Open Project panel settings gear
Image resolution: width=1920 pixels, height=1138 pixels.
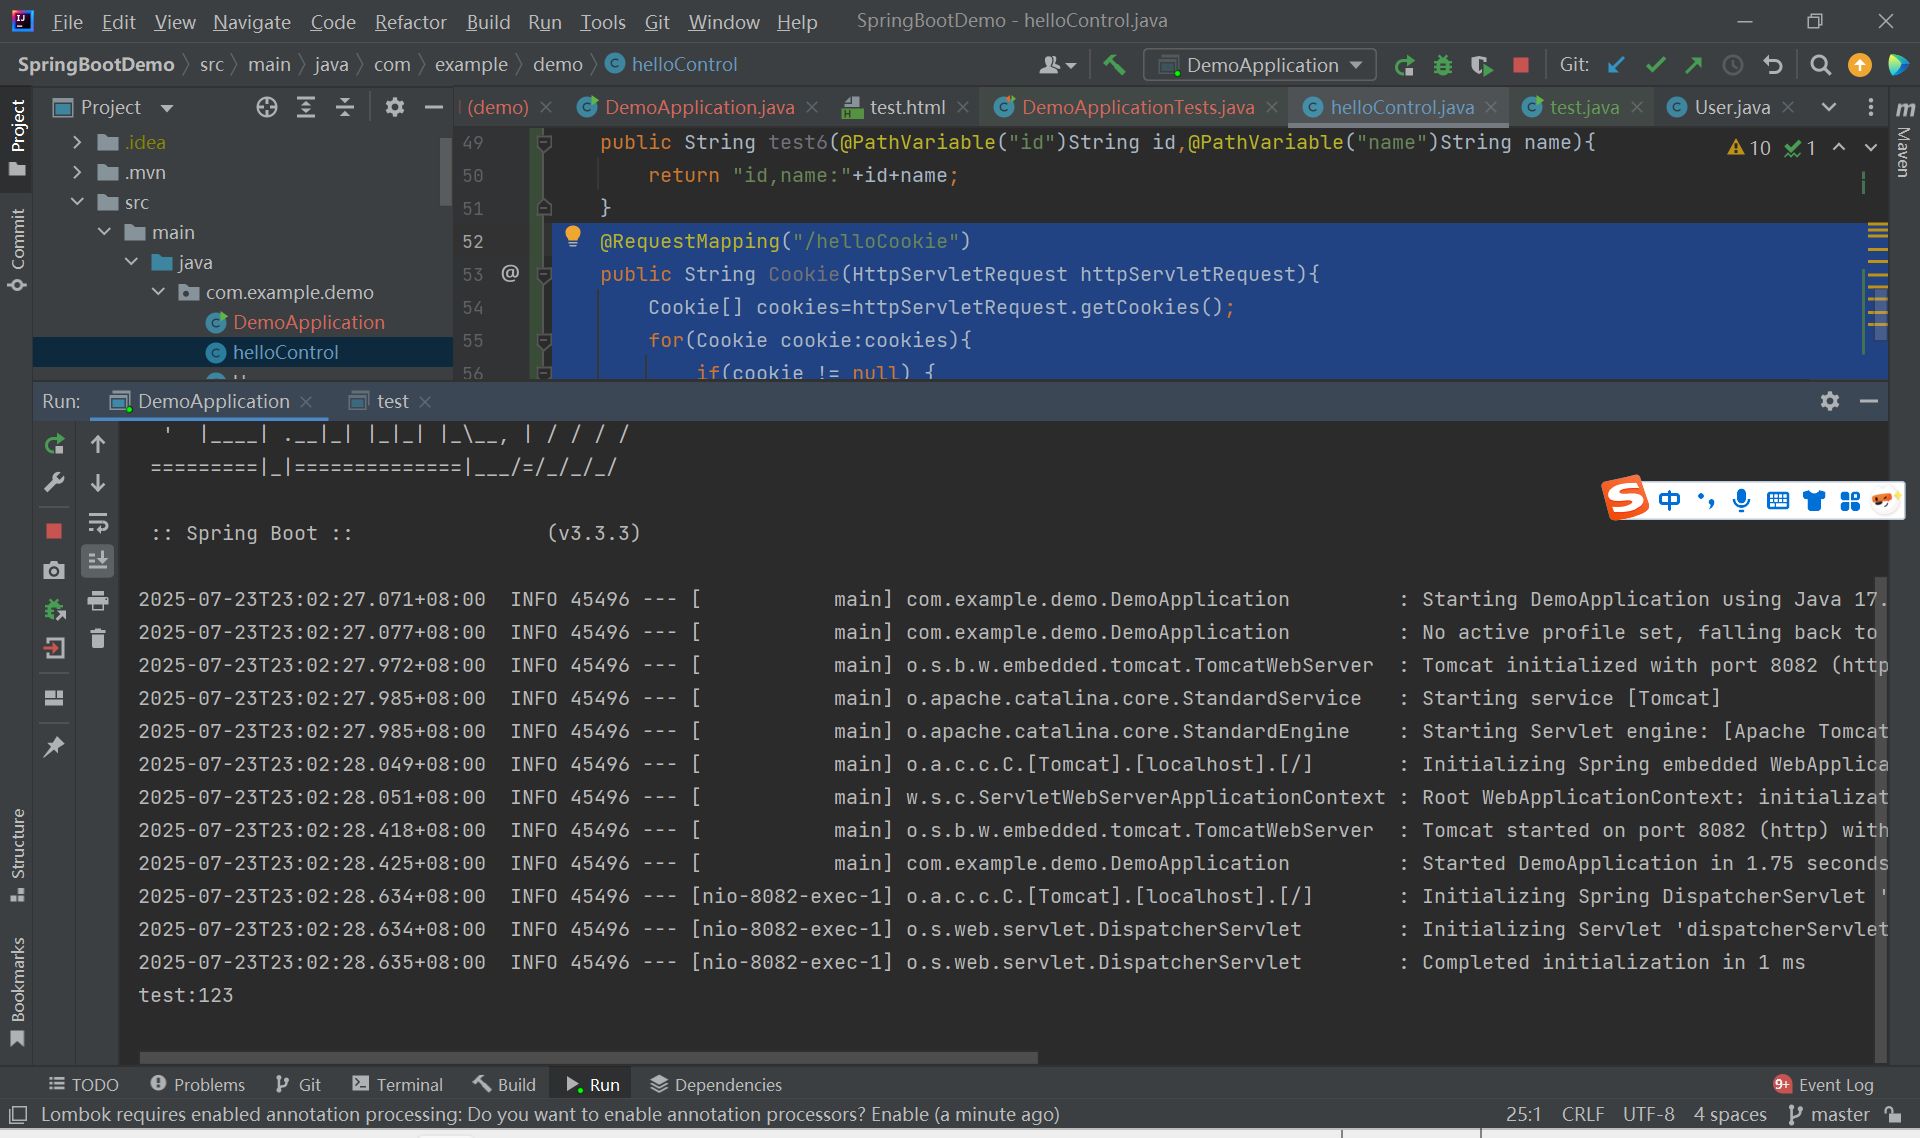[395, 107]
